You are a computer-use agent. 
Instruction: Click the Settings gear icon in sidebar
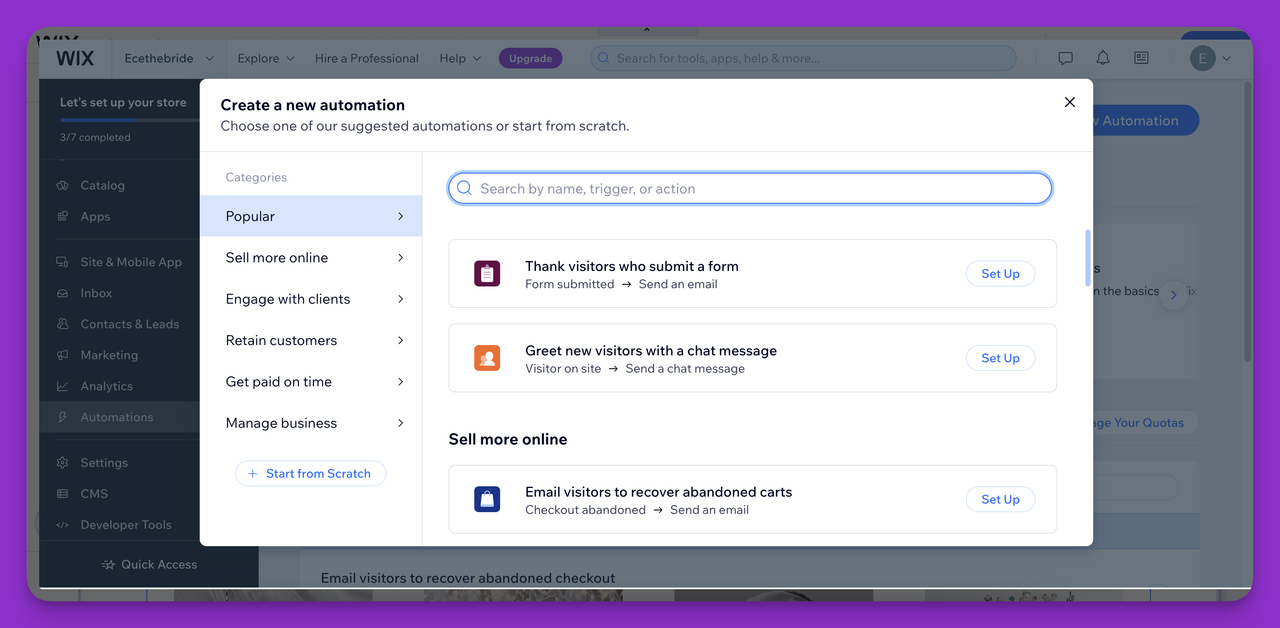62,463
